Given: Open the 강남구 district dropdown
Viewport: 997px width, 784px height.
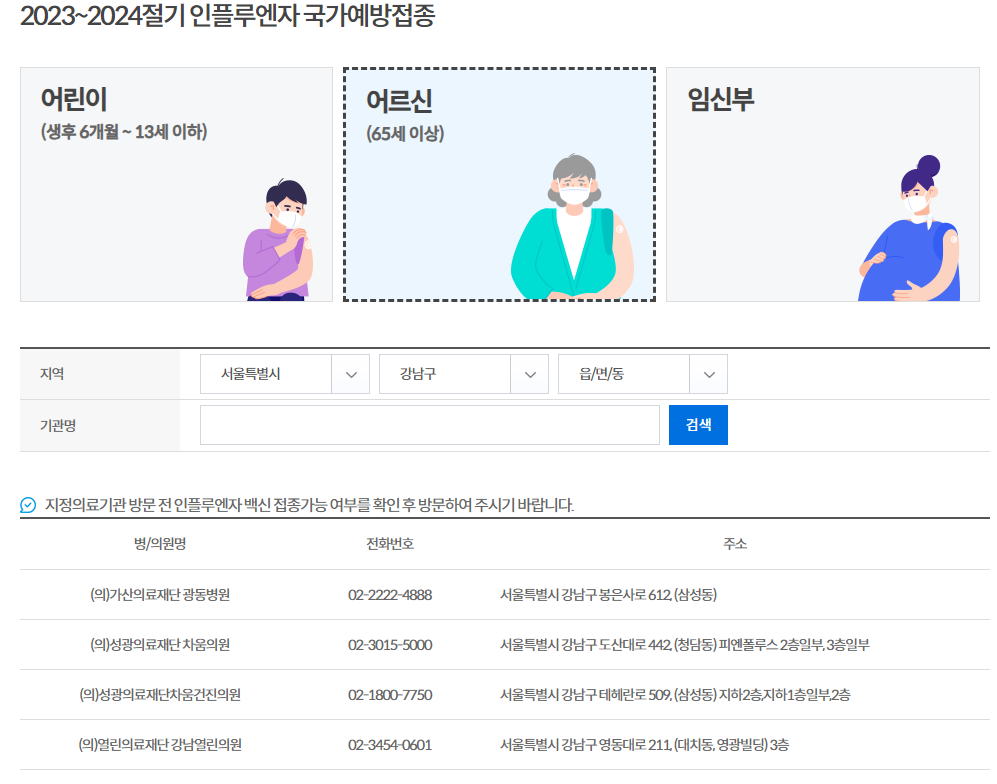Looking at the screenshot, I should 463,374.
